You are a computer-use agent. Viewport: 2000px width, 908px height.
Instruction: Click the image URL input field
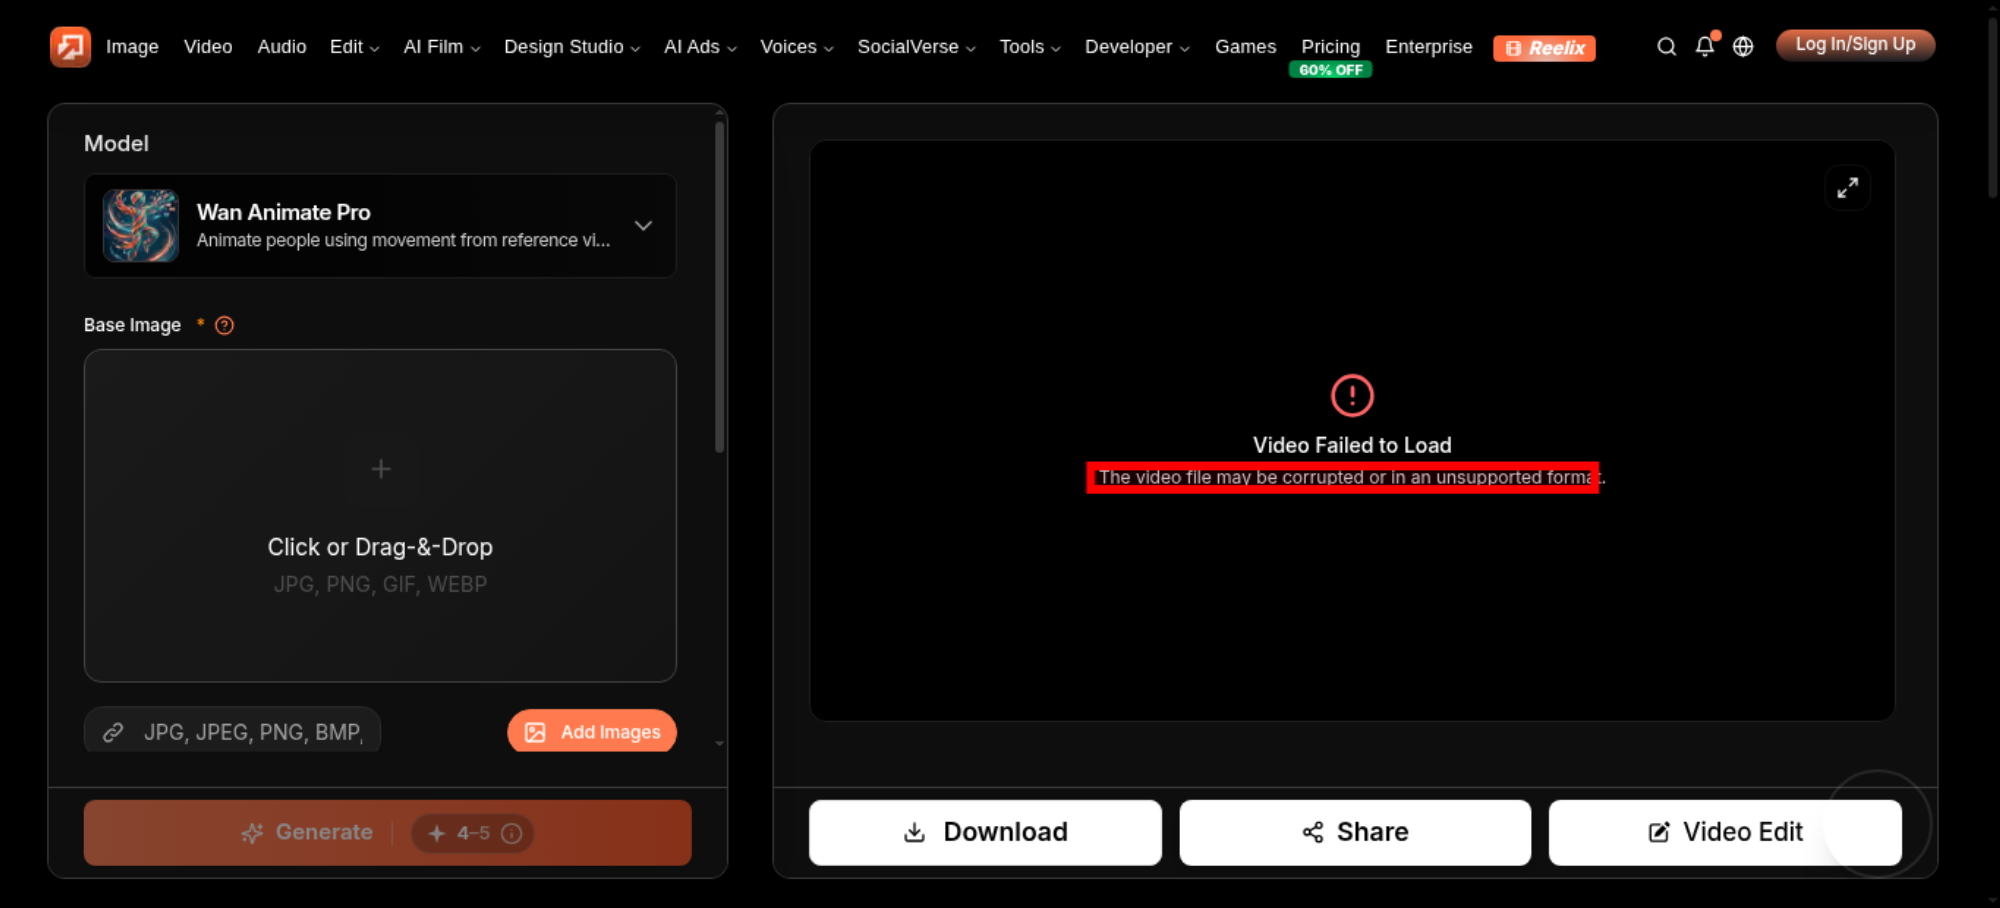(x=232, y=731)
